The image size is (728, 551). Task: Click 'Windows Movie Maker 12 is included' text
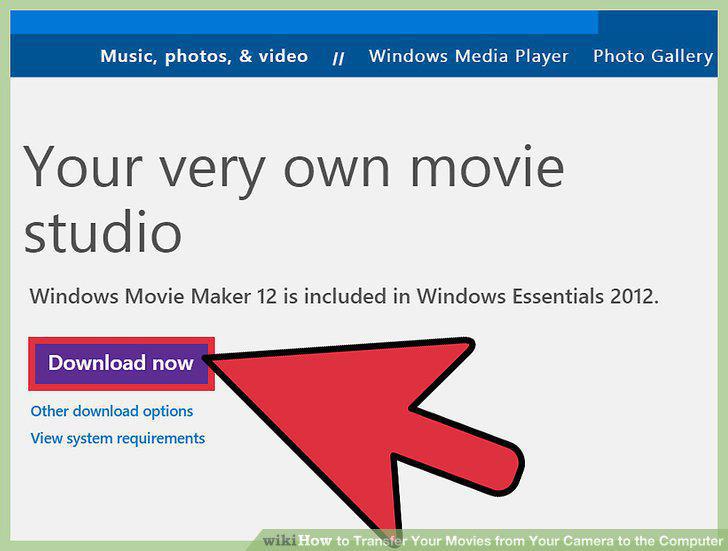208,296
